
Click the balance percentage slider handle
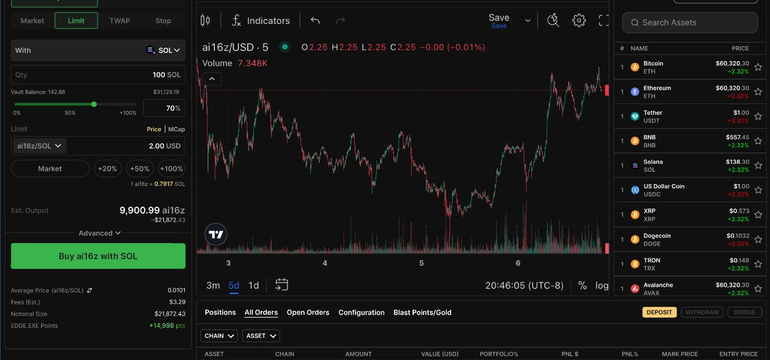tap(94, 104)
